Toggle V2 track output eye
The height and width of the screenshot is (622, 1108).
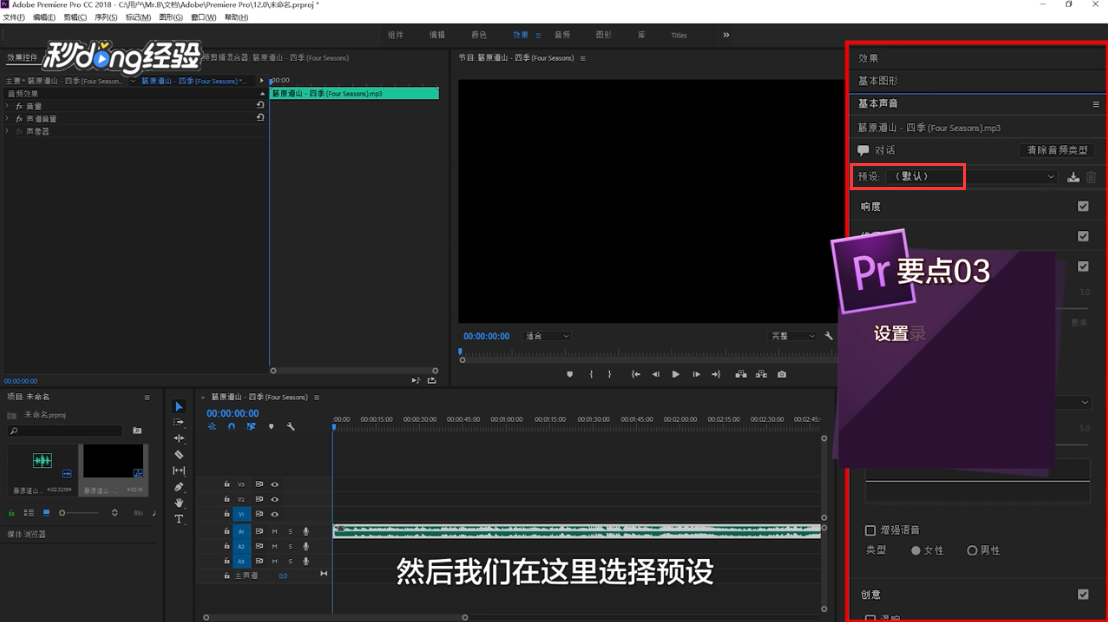point(275,500)
